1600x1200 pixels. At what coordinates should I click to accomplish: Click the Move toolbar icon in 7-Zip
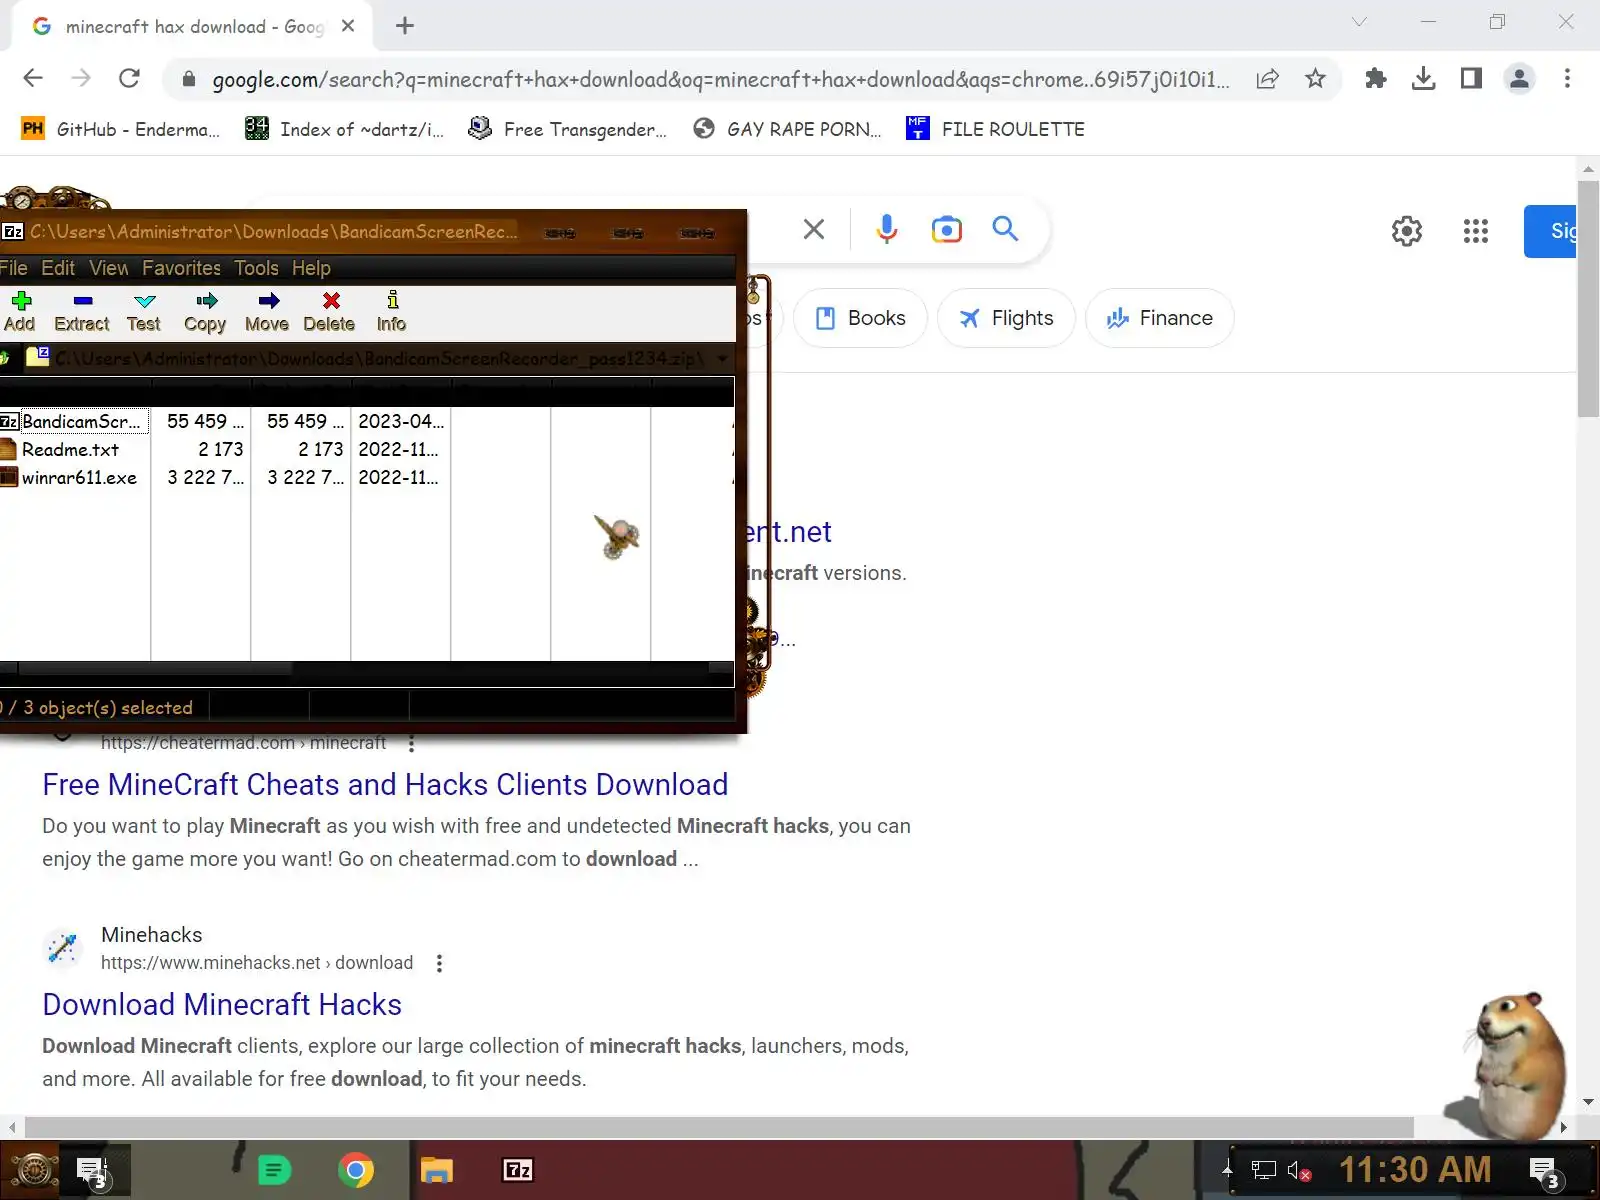[x=267, y=311]
